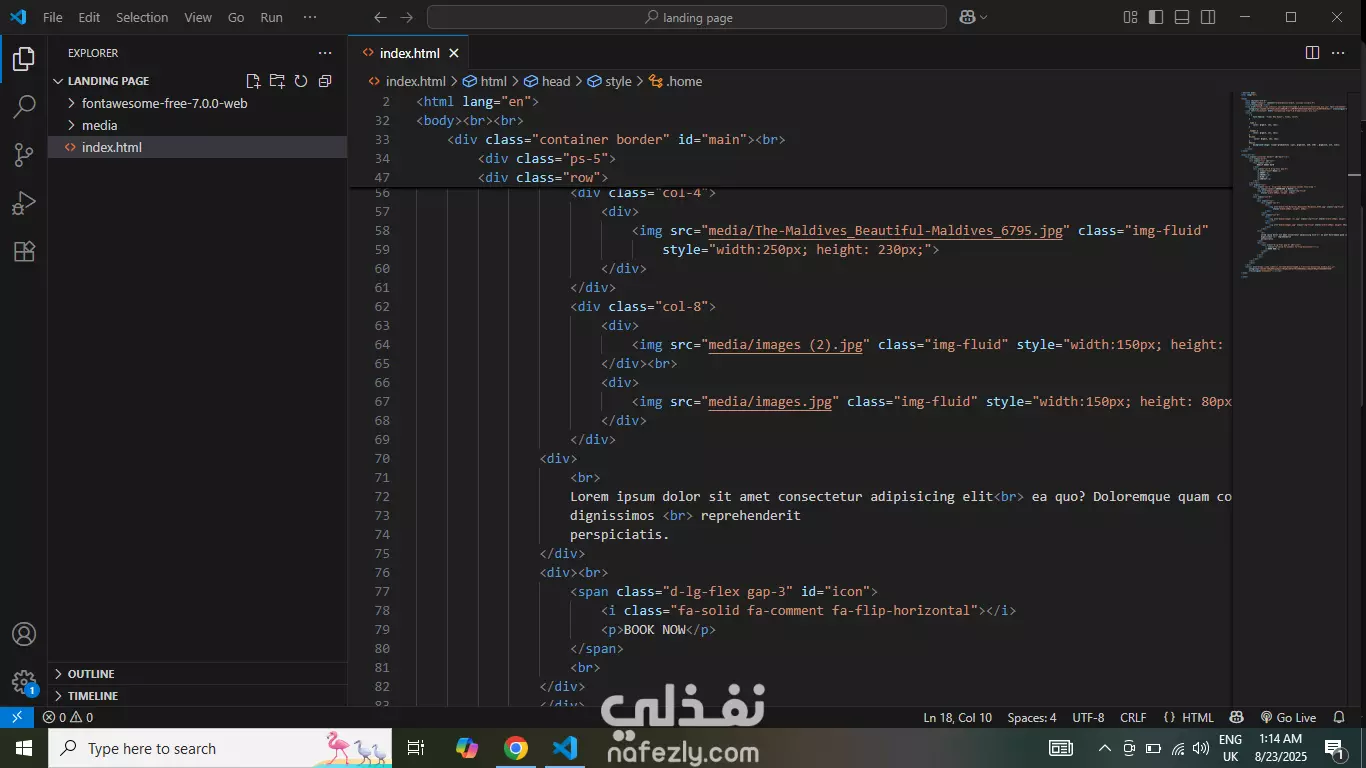The width and height of the screenshot is (1366, 768).
Task: Open the Run and Debug view
Action: (x=24, y=203)
